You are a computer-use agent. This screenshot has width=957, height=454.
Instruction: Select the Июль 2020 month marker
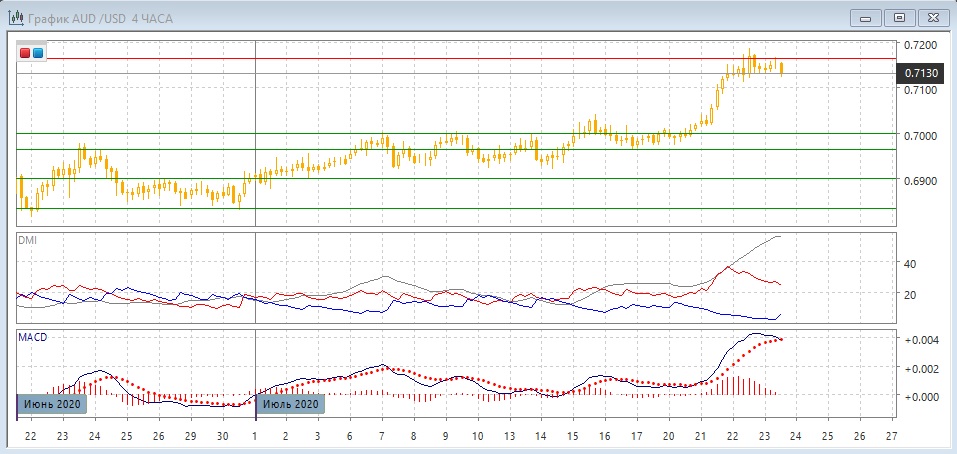point(291,404)
